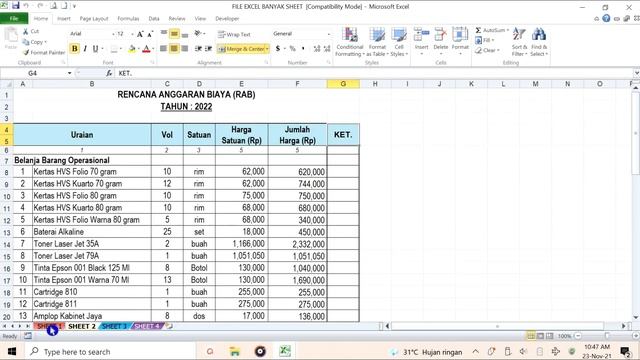Image resolution: width=640 pixels, height=360 pixels.
Task: Toggle center horizontal alignment
Action: (174, 49)
